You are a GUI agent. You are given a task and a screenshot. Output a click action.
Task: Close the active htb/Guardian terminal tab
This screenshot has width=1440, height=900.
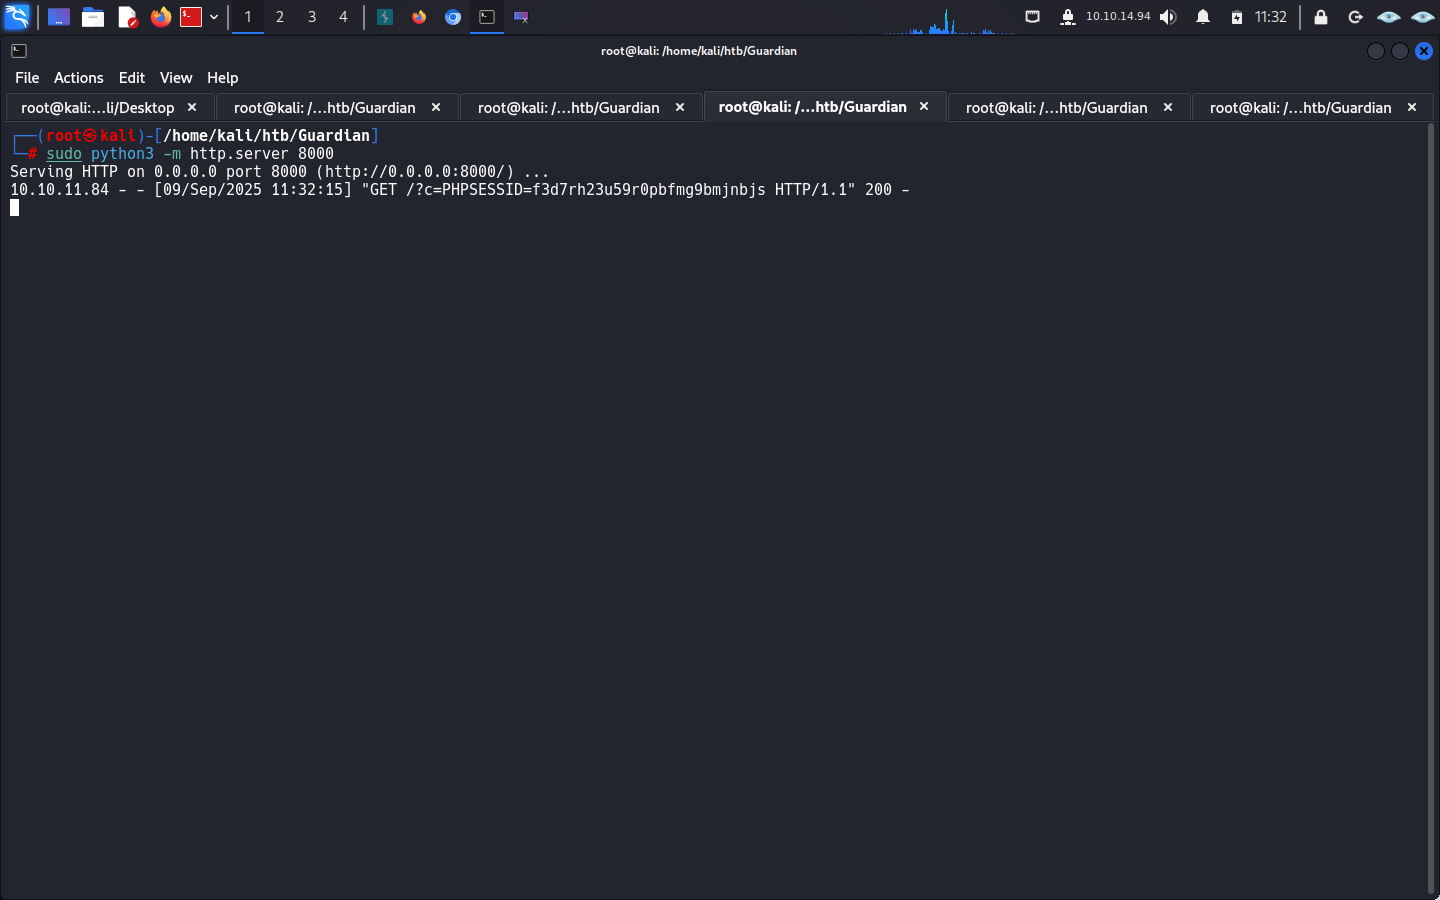pos(924,106)
